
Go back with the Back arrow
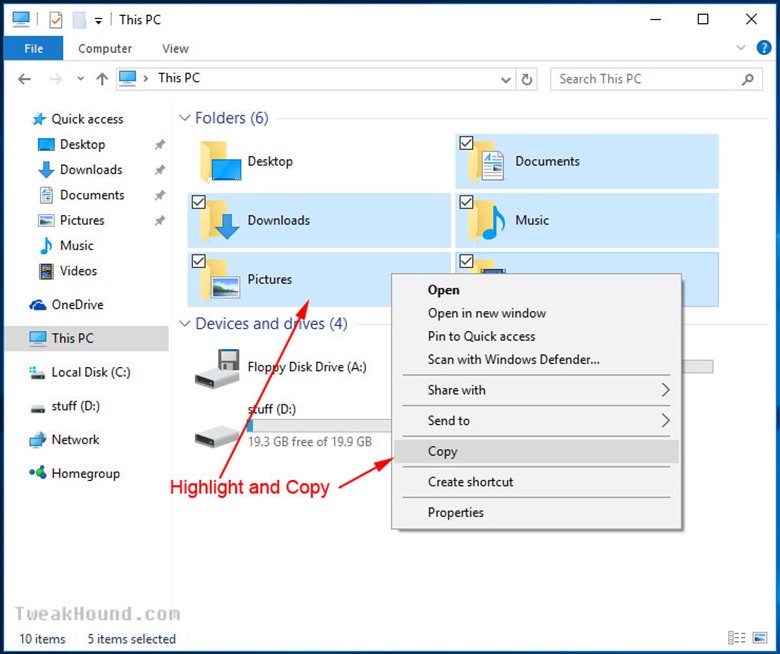[x=24, y=79]
